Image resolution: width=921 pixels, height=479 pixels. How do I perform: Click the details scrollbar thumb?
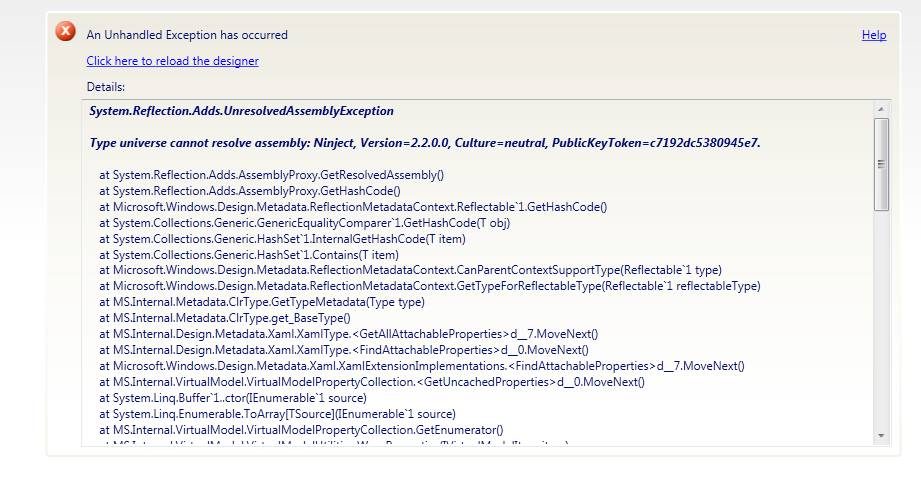click(881, 164)
